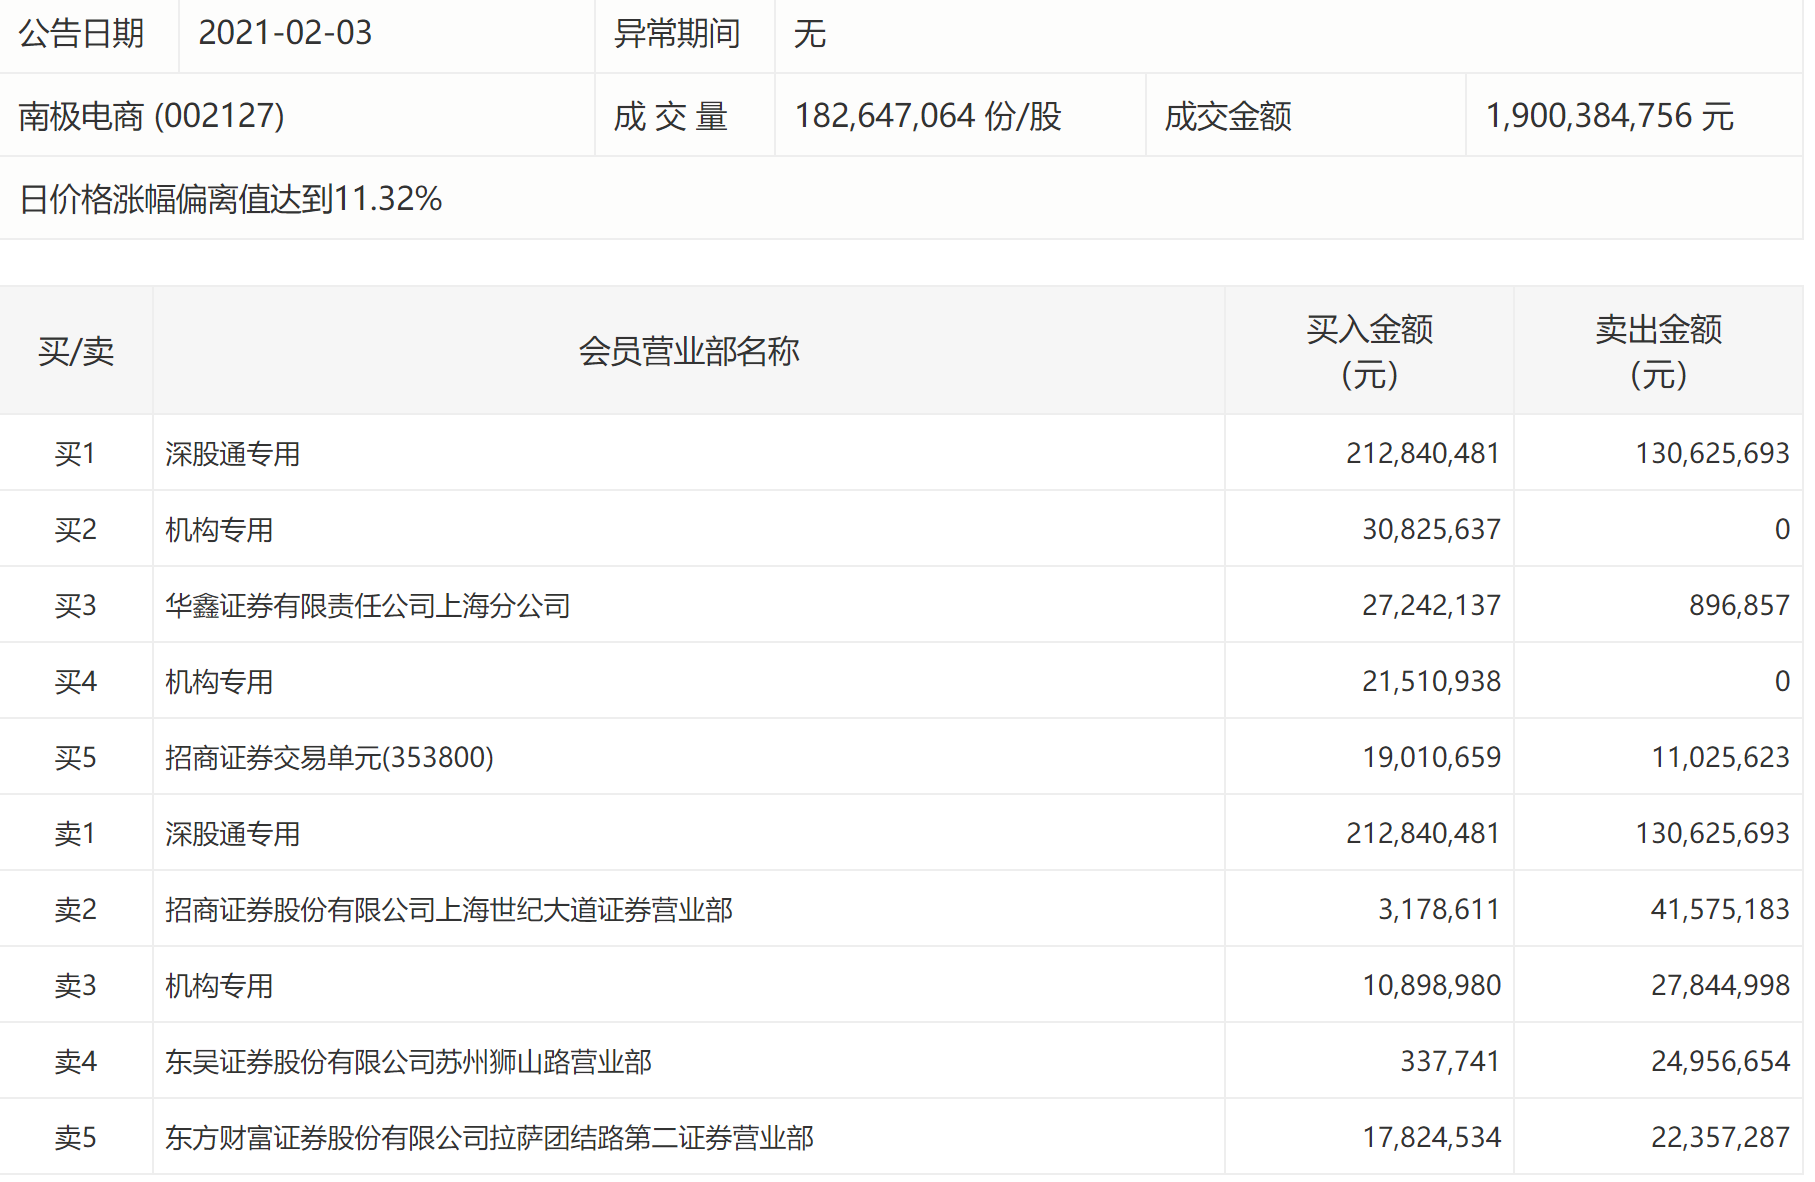The image size is (1815, 1182).
Task: Click sell amount 130,625,693 in the 买1 row
Action: pos(1712,454)
